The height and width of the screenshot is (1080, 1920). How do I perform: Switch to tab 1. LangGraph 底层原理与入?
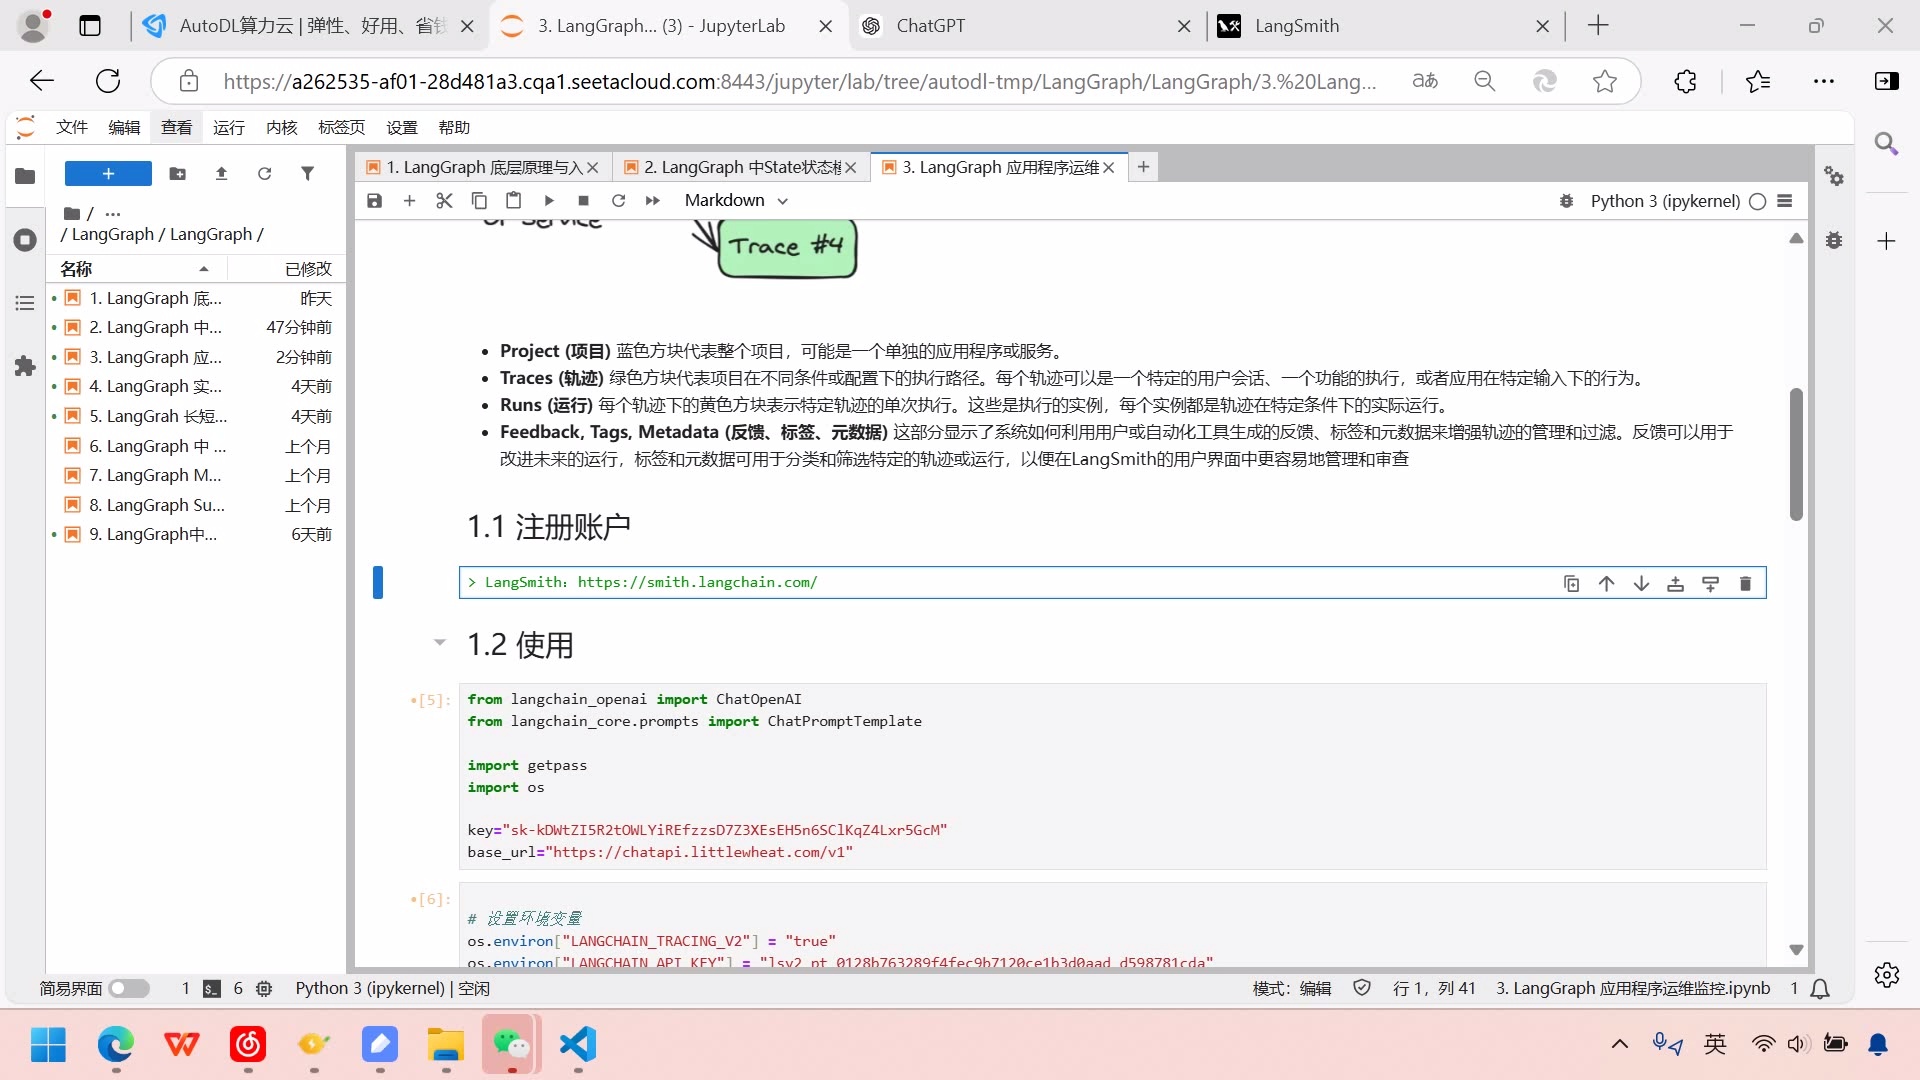(480, 167)
